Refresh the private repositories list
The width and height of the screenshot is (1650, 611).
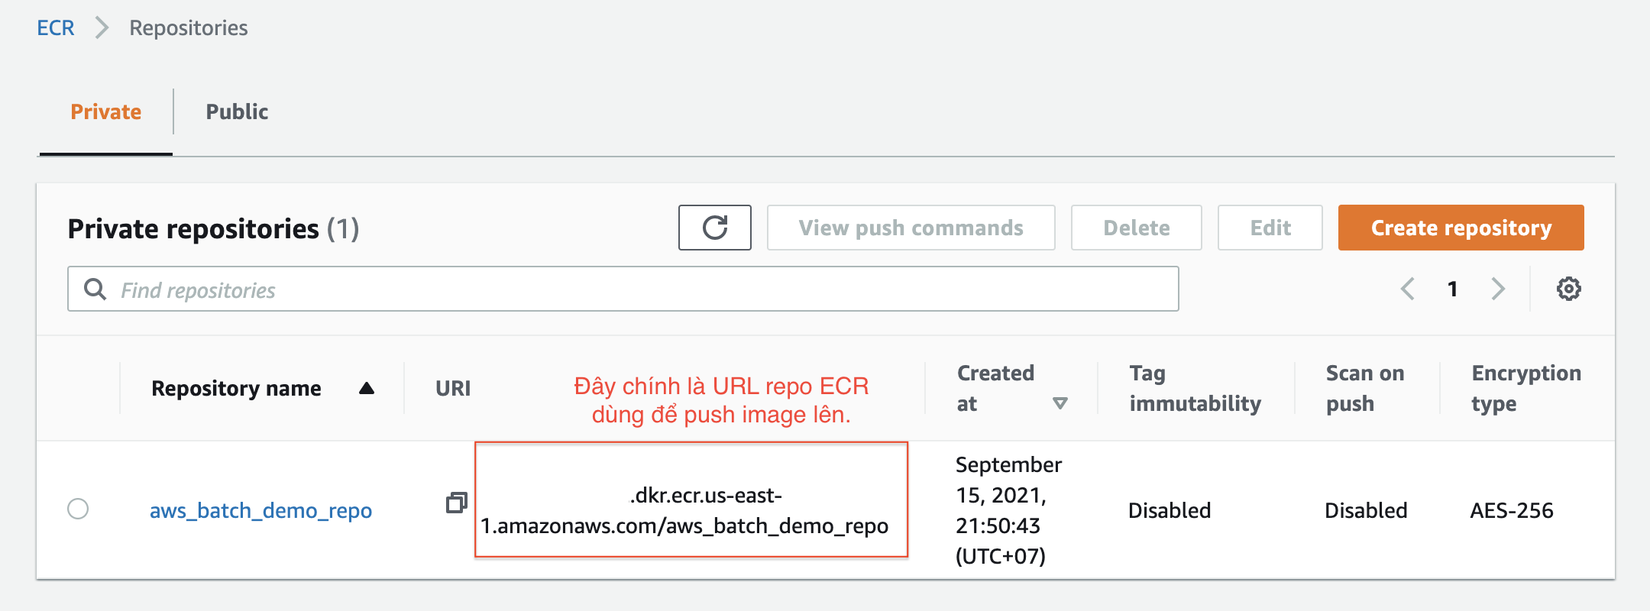(714, 228)
